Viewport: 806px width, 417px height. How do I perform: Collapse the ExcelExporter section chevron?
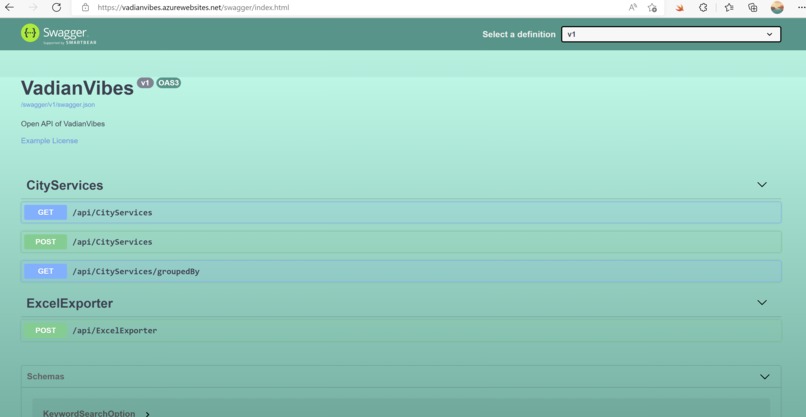point(762,302)
